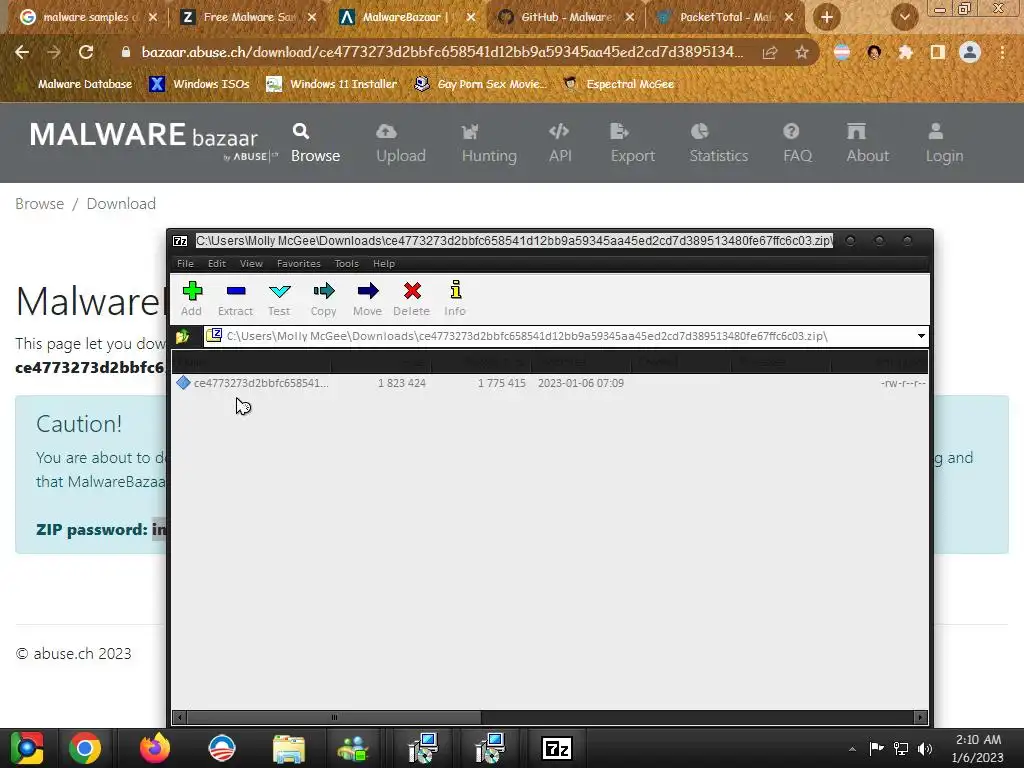Click the file size value 1 823 424
This screenshot has height=768, width=1024.
point(402,383)
